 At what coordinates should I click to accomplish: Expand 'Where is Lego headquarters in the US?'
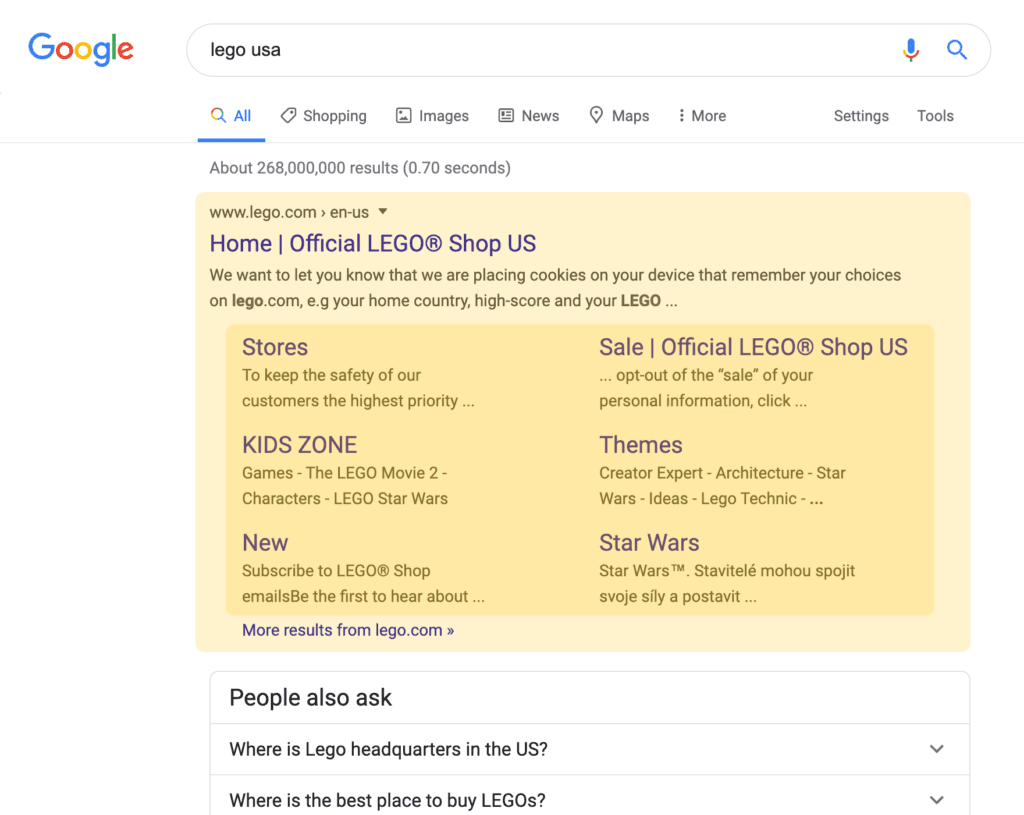point(590,749)
